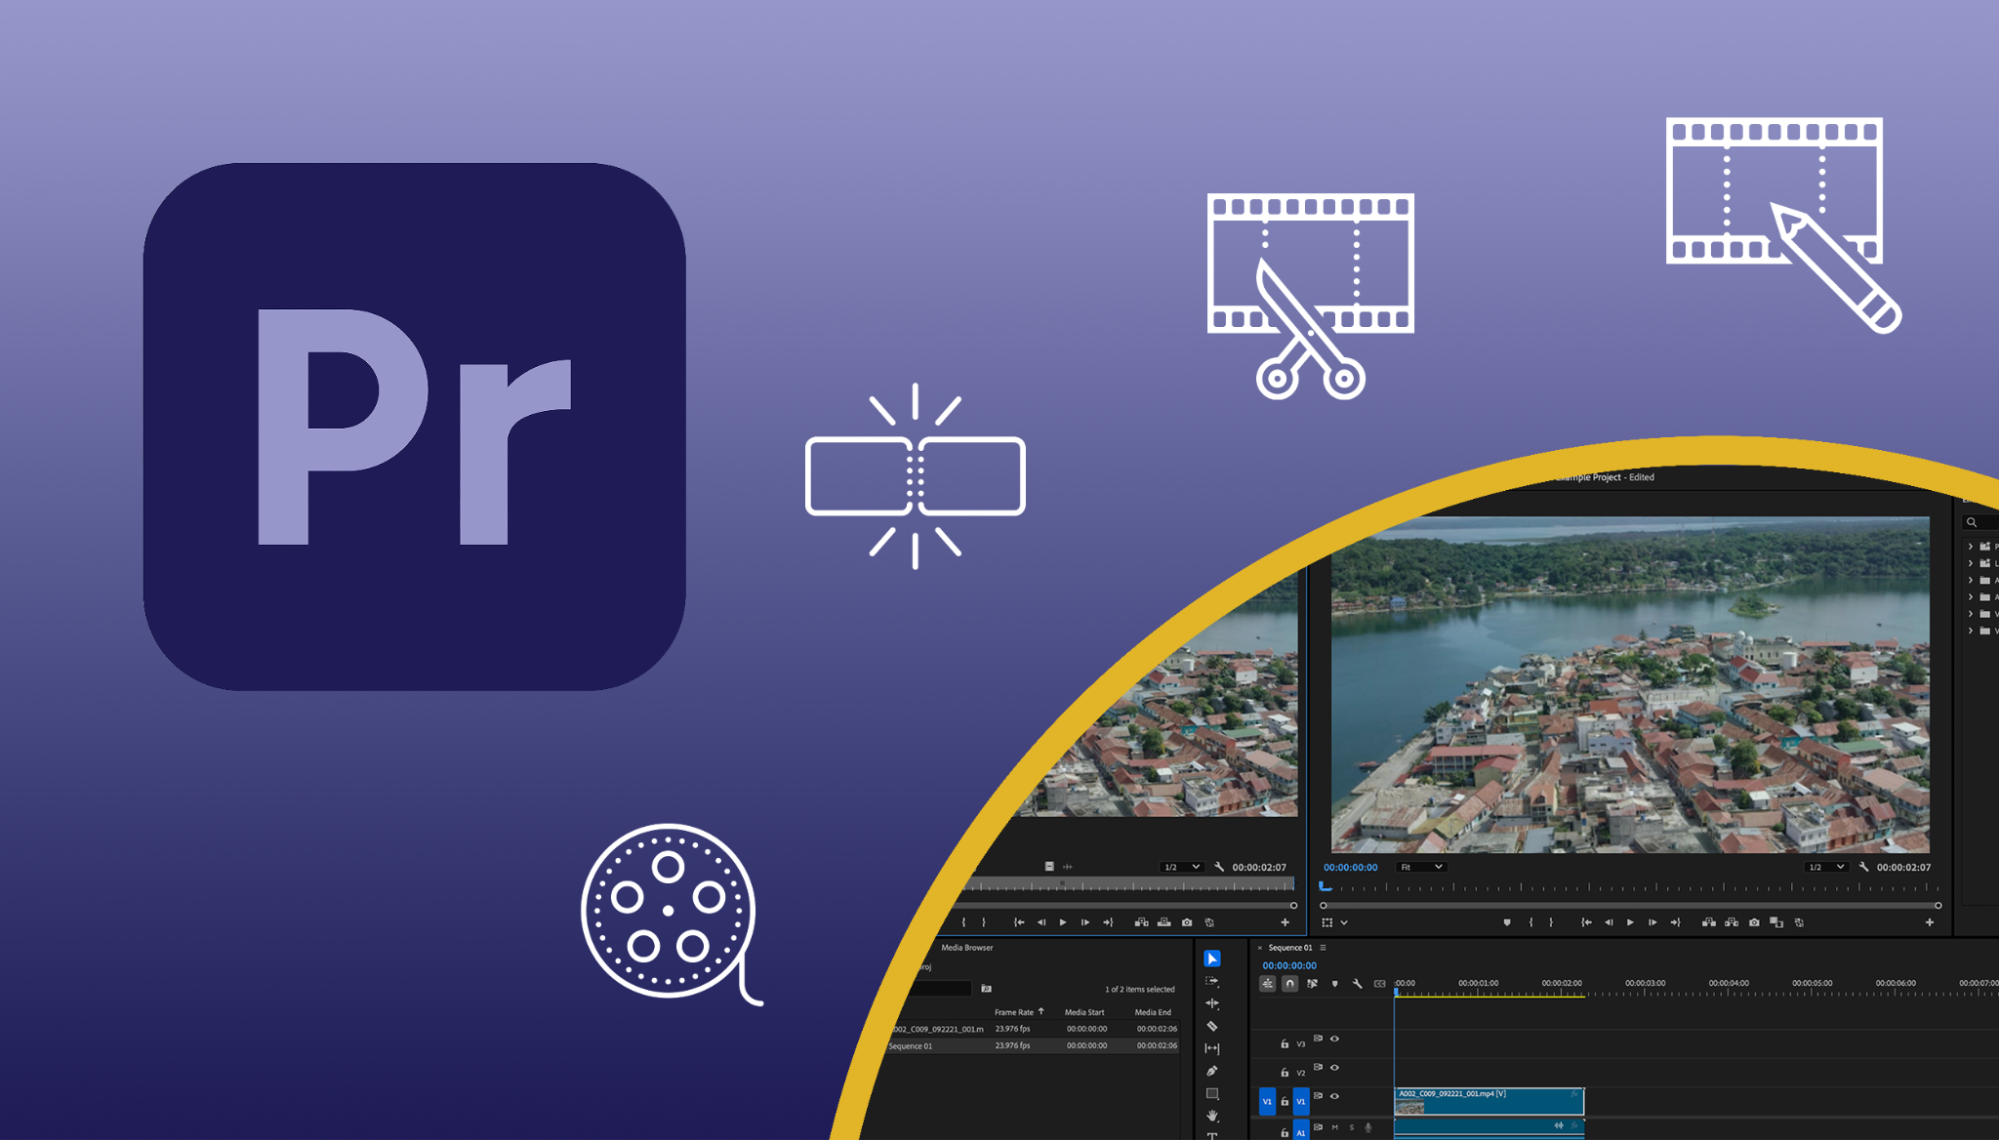This screenshot has height=1141, width=1999.
Task: Click Lift button in Program monitor
Action: 1708,922
